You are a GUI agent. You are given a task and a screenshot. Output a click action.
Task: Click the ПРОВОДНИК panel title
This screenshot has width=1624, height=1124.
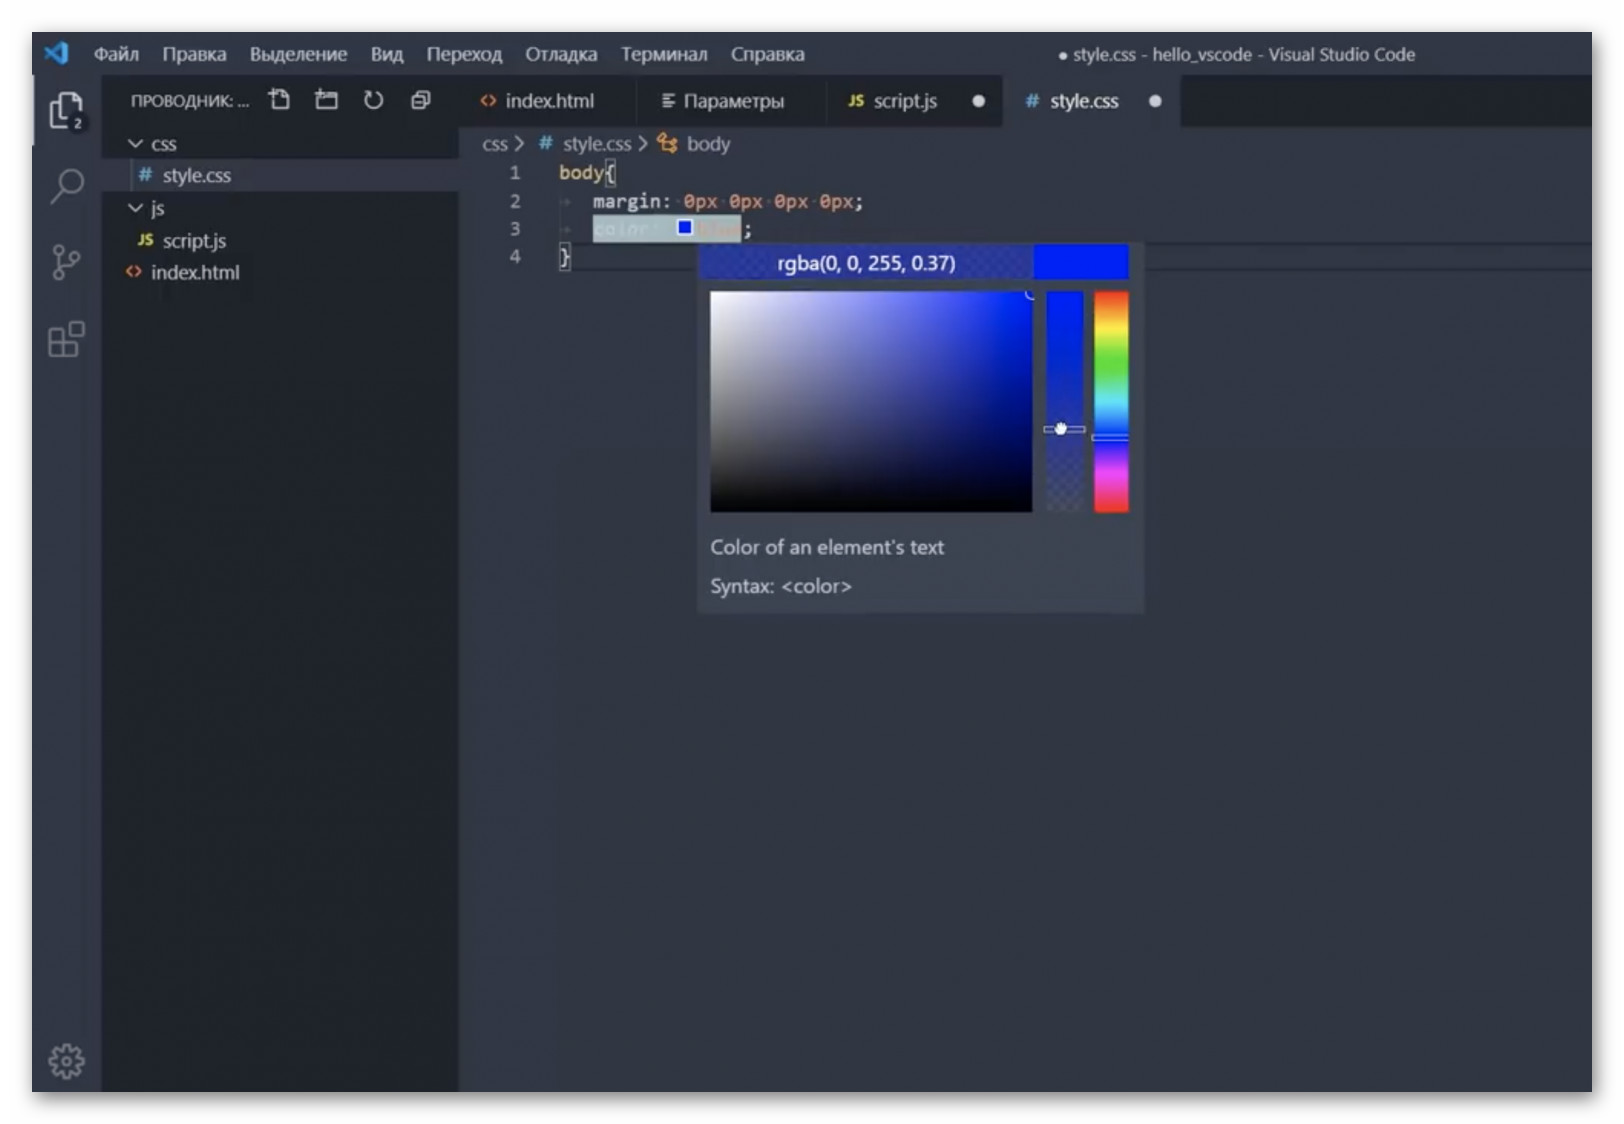(189, 101)
